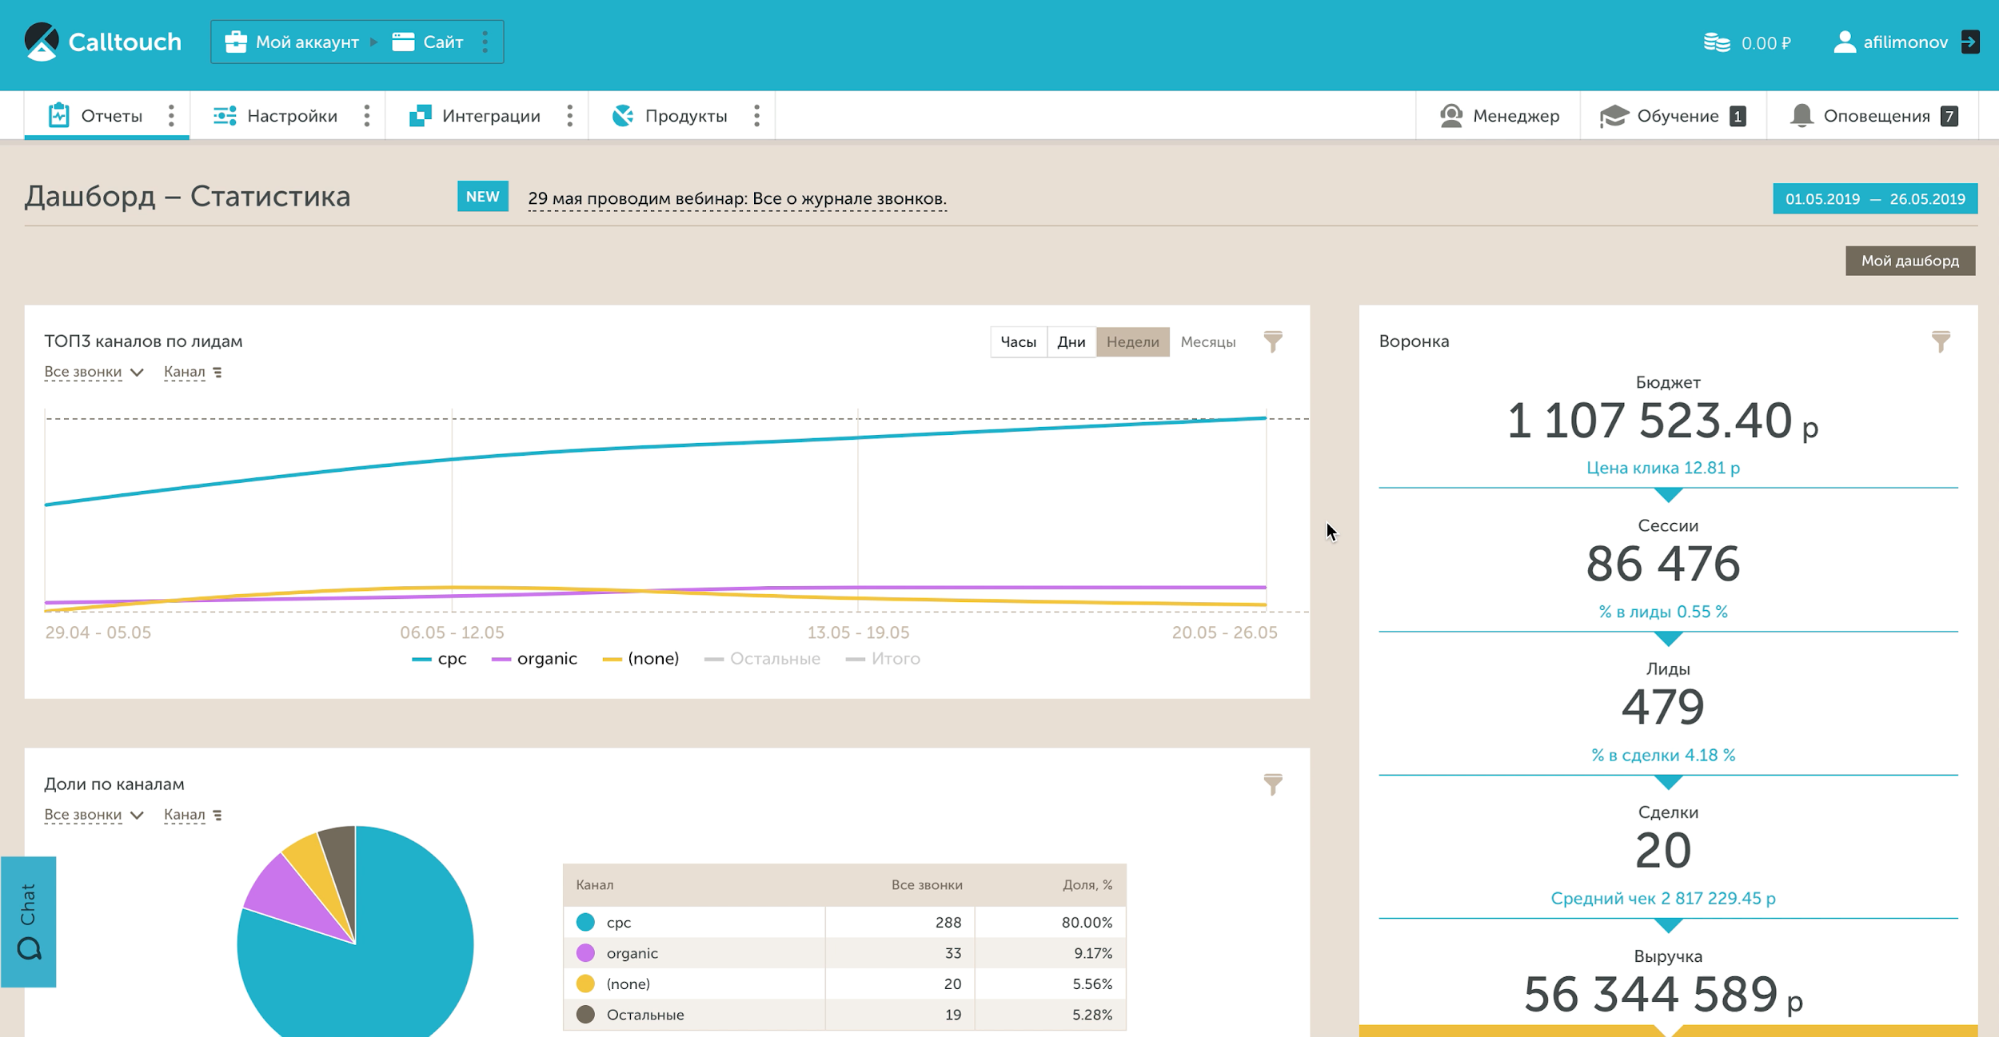This screenshot has height=1038, width=1999.
Task: Open the filter on the ТОП3 каналов chart
Action: pyautogui.click(x=1272, y=342)
